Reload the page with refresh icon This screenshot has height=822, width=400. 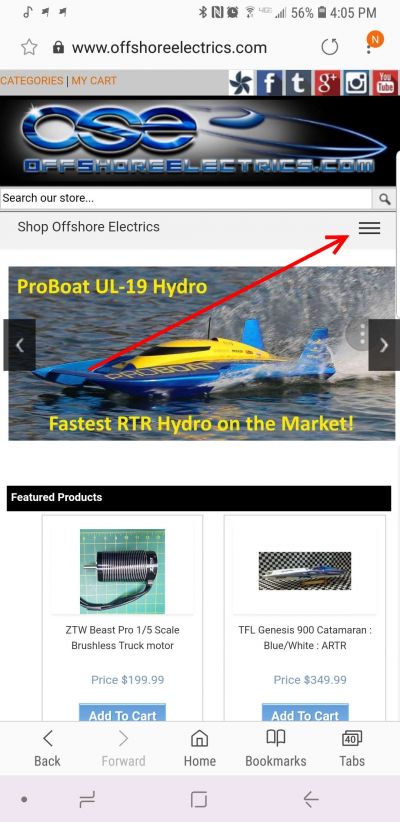point(330,48)
